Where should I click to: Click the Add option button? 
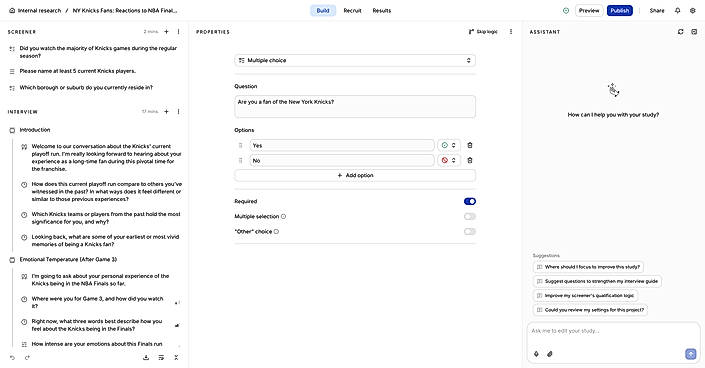coord(355,175)
